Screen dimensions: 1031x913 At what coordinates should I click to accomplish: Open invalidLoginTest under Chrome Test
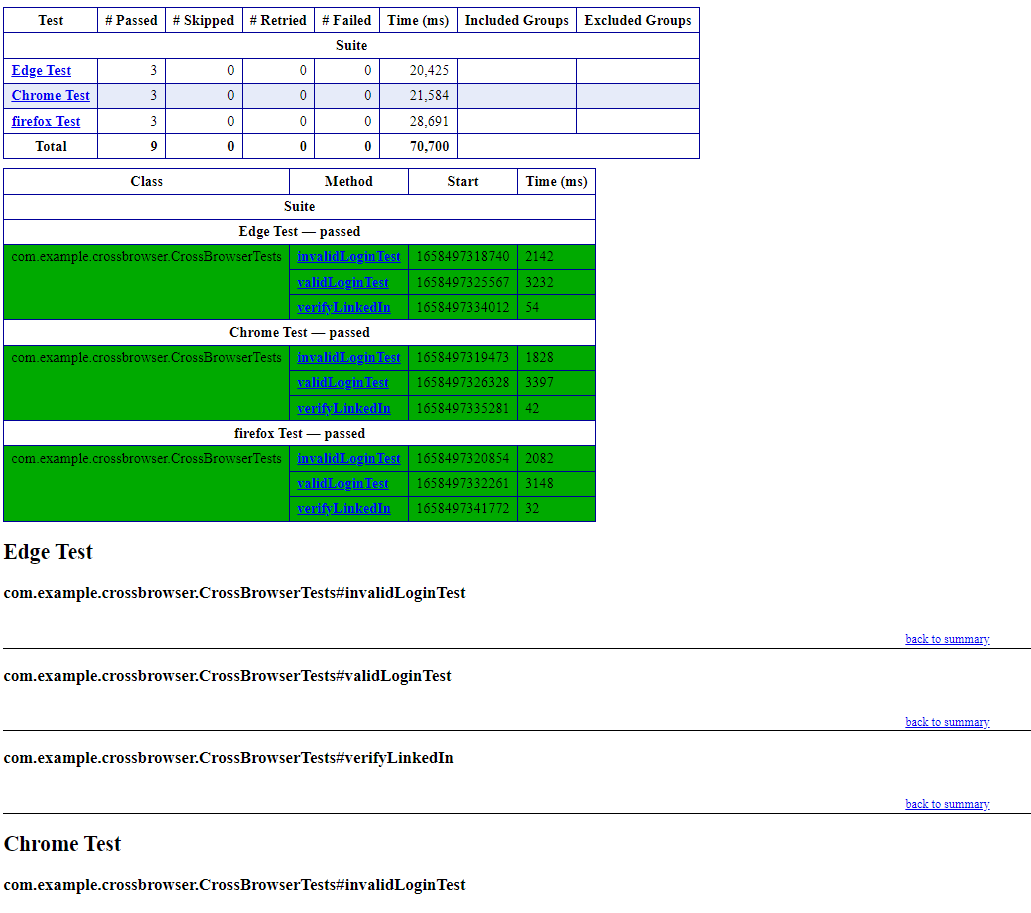coord(349,357)
